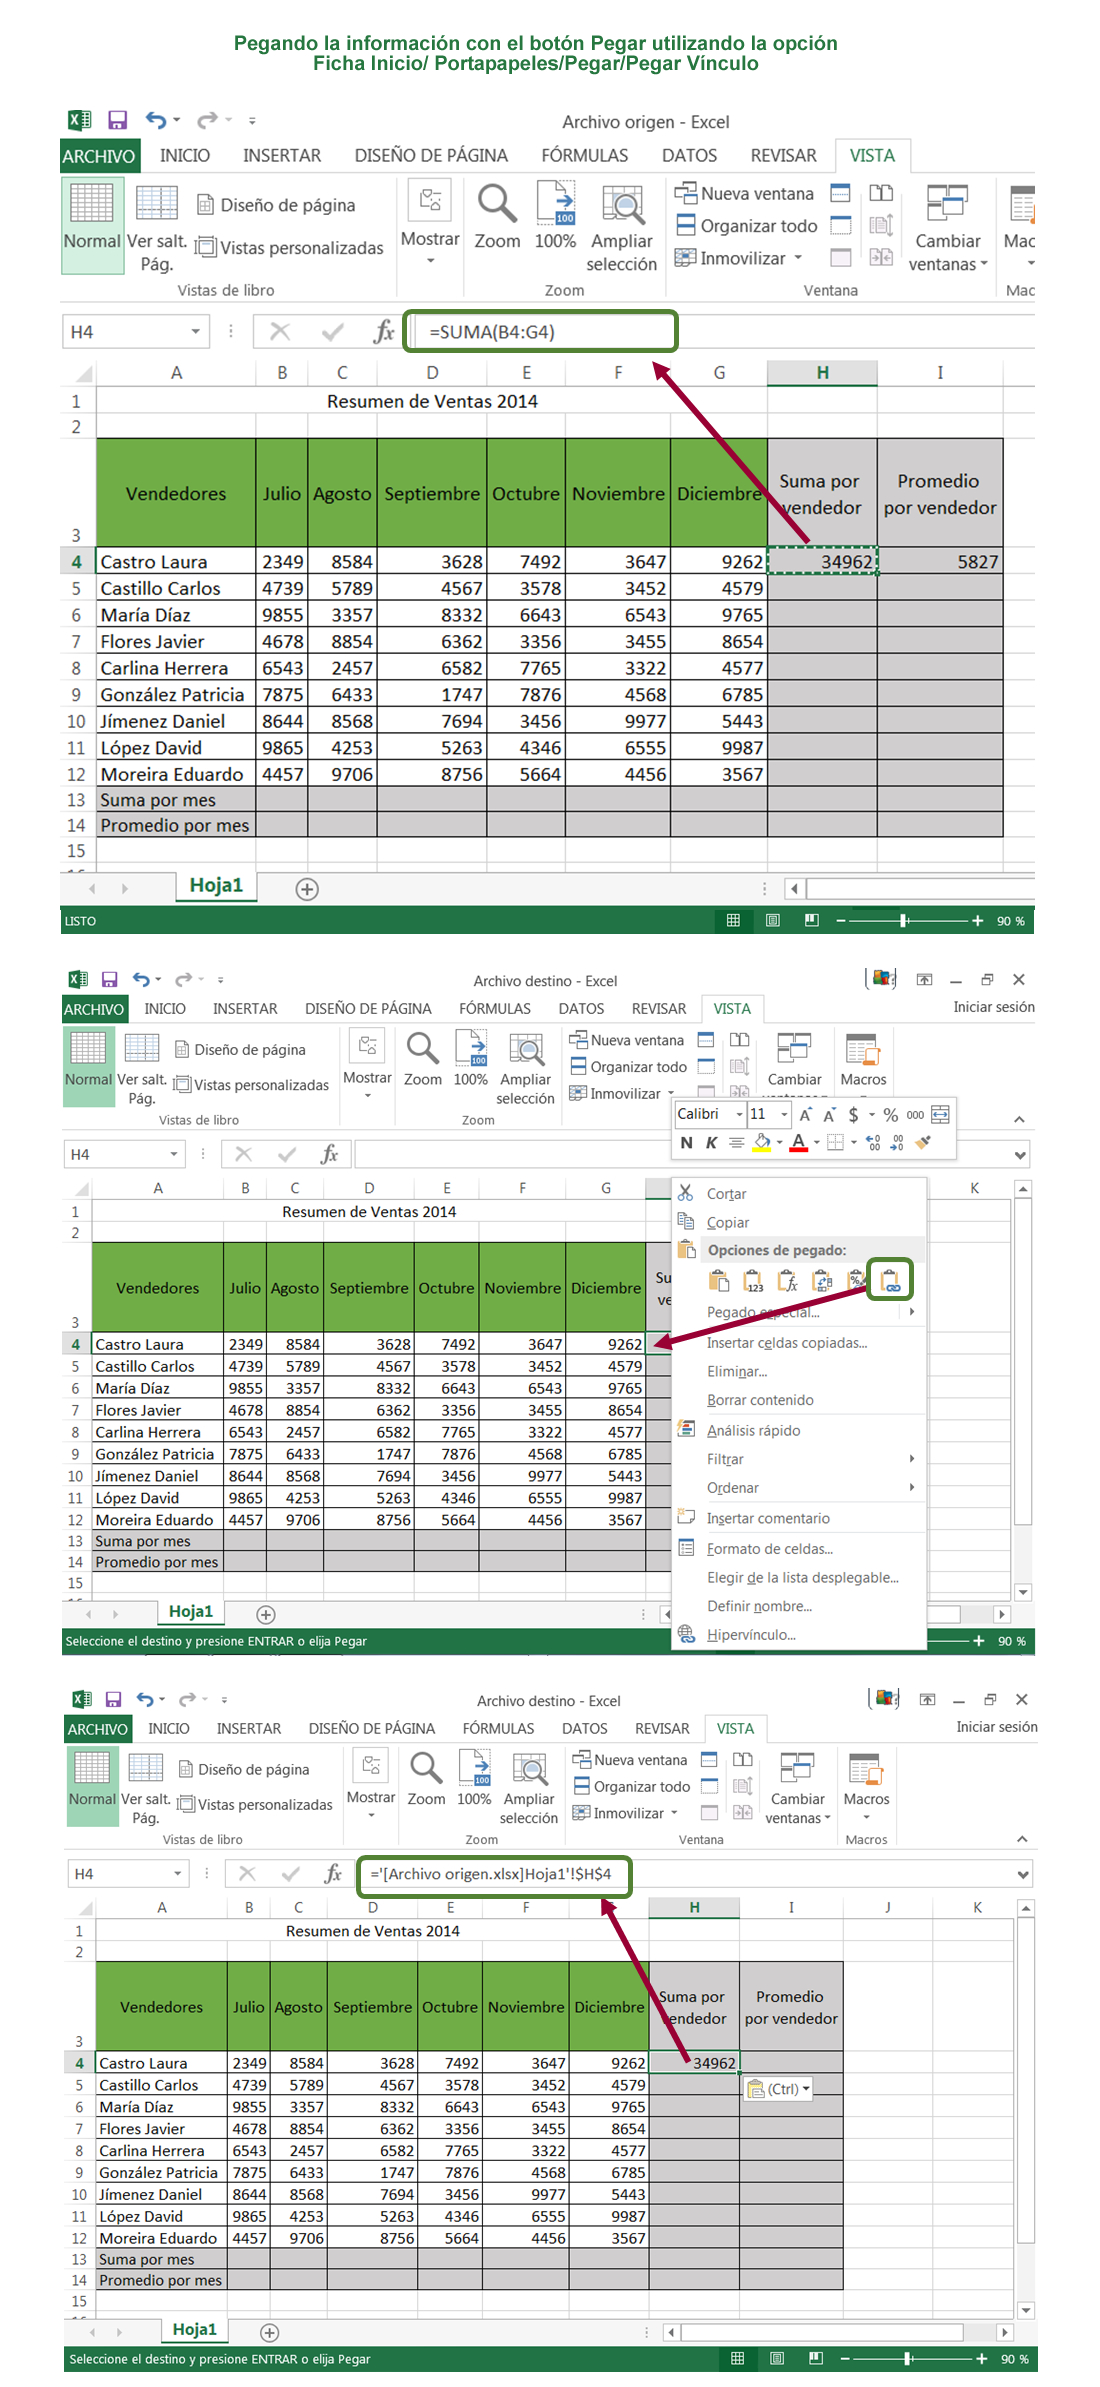The width and height of the screenshot is (1100, 2387).
Task: Select Page Layout icon in Archivo origen status bar
Action: pos(773,920)
